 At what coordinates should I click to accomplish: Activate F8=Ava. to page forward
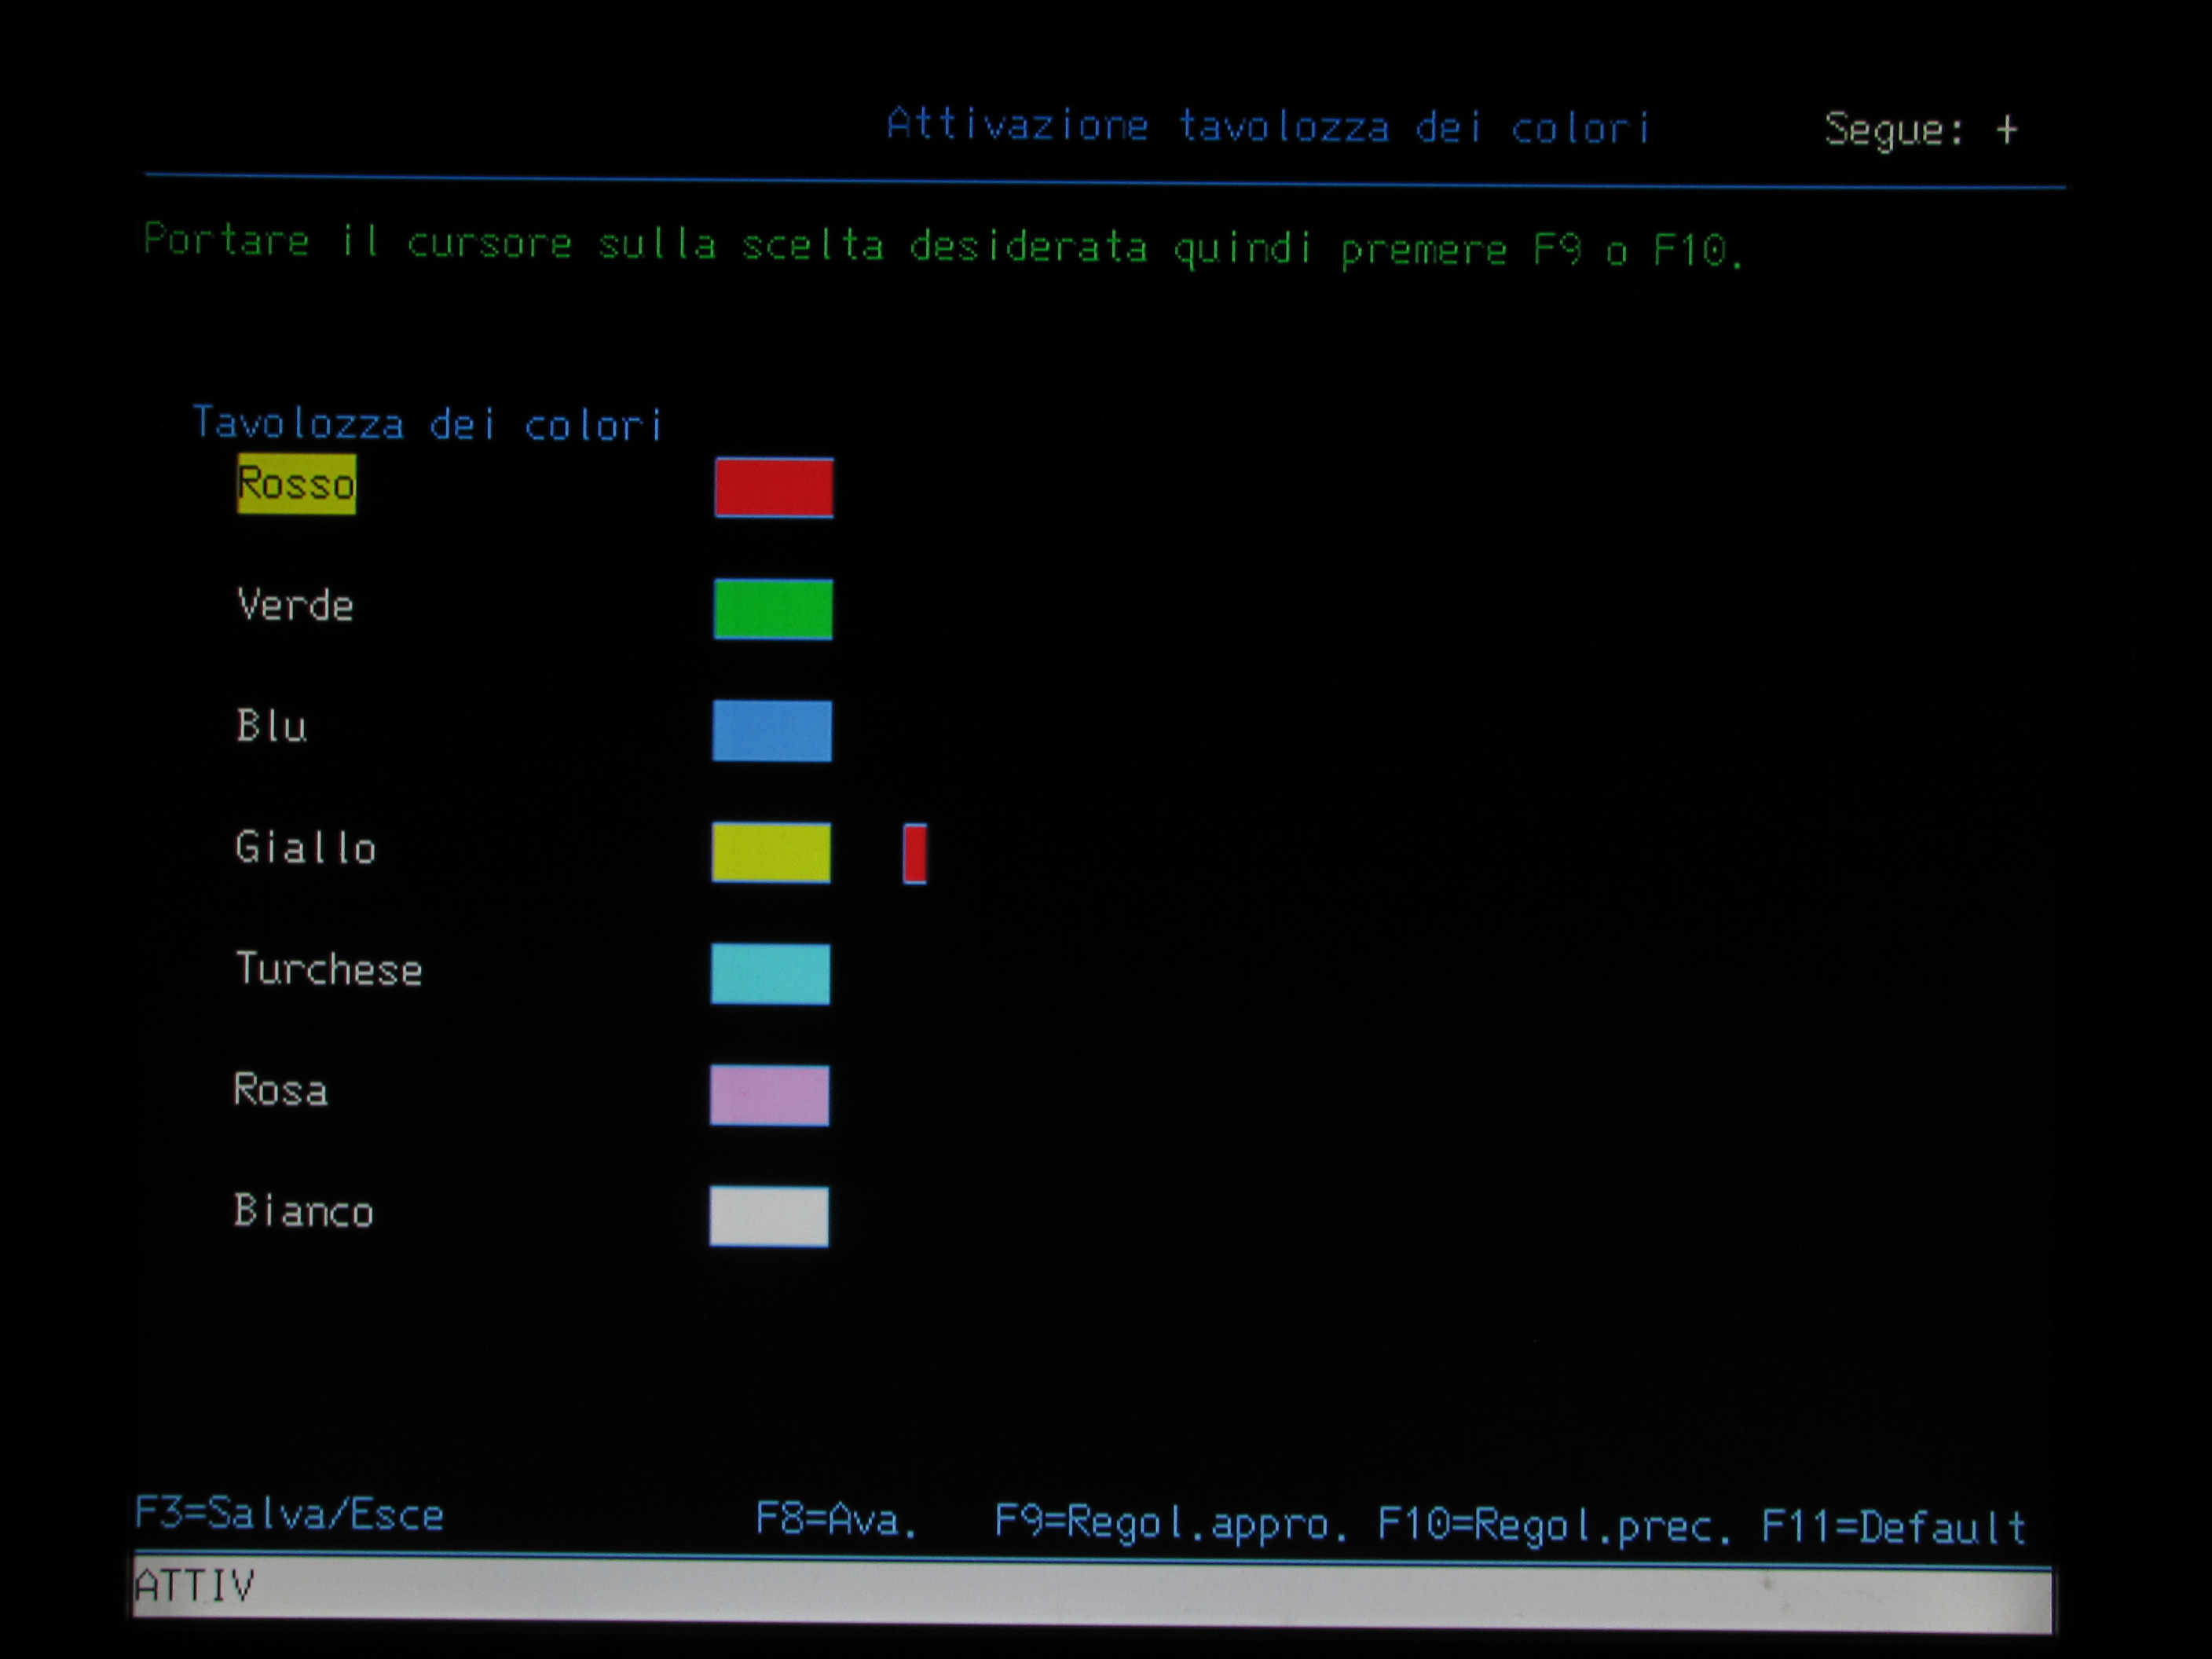click(x=836, y=1520)
